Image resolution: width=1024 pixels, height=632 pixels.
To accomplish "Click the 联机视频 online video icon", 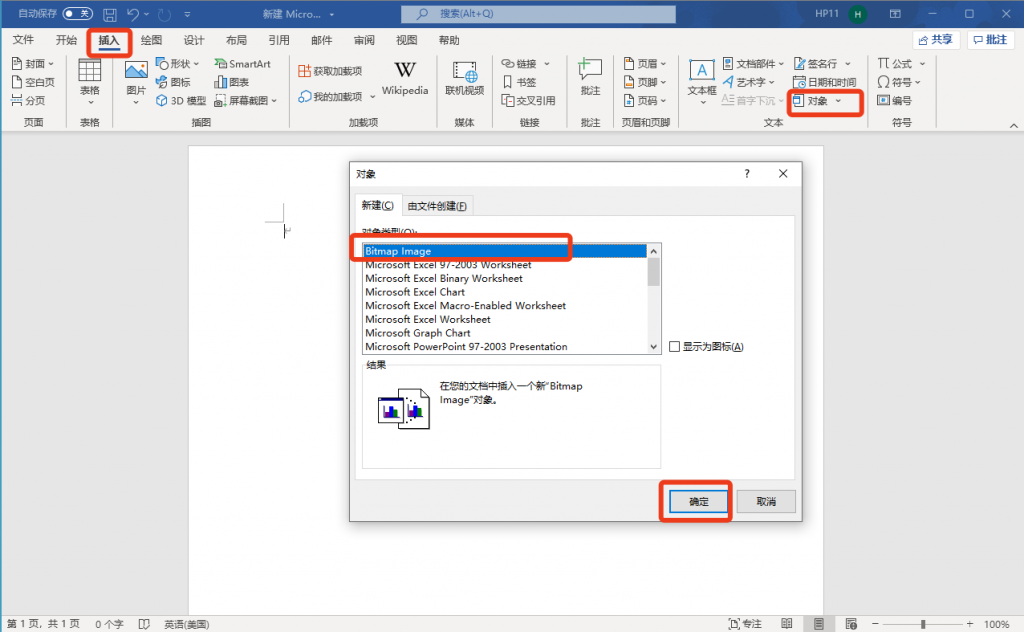I will (x=464, y=78).
